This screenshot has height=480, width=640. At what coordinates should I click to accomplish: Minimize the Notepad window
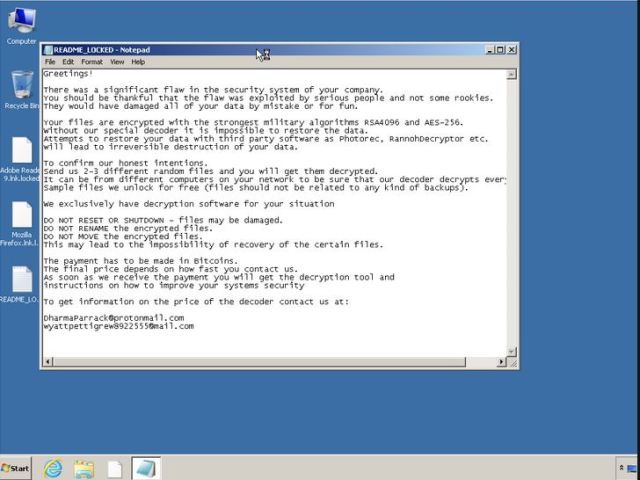490,50
